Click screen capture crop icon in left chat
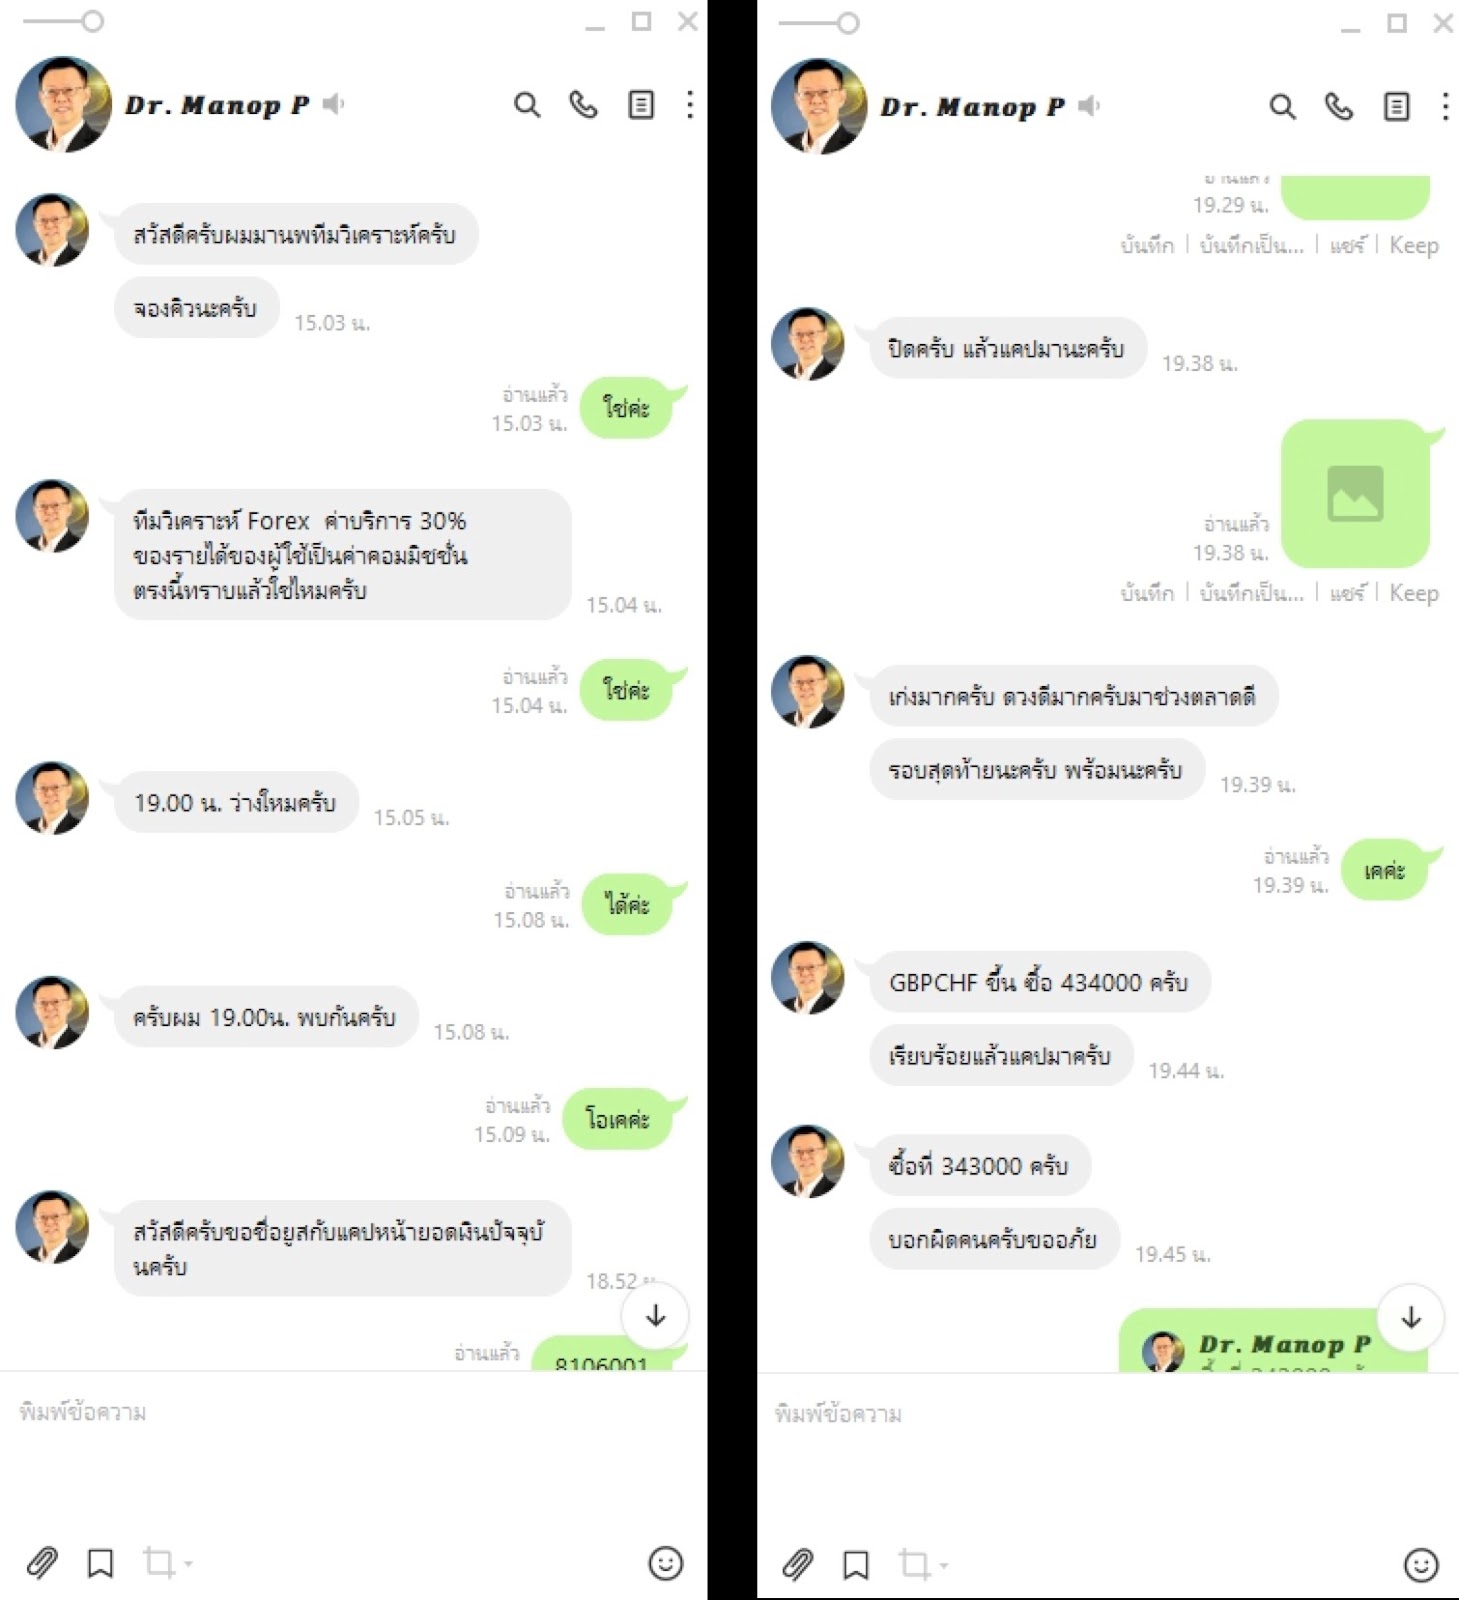The width and height of the screenshot is (1459, 1600). tap(159, 1562)
